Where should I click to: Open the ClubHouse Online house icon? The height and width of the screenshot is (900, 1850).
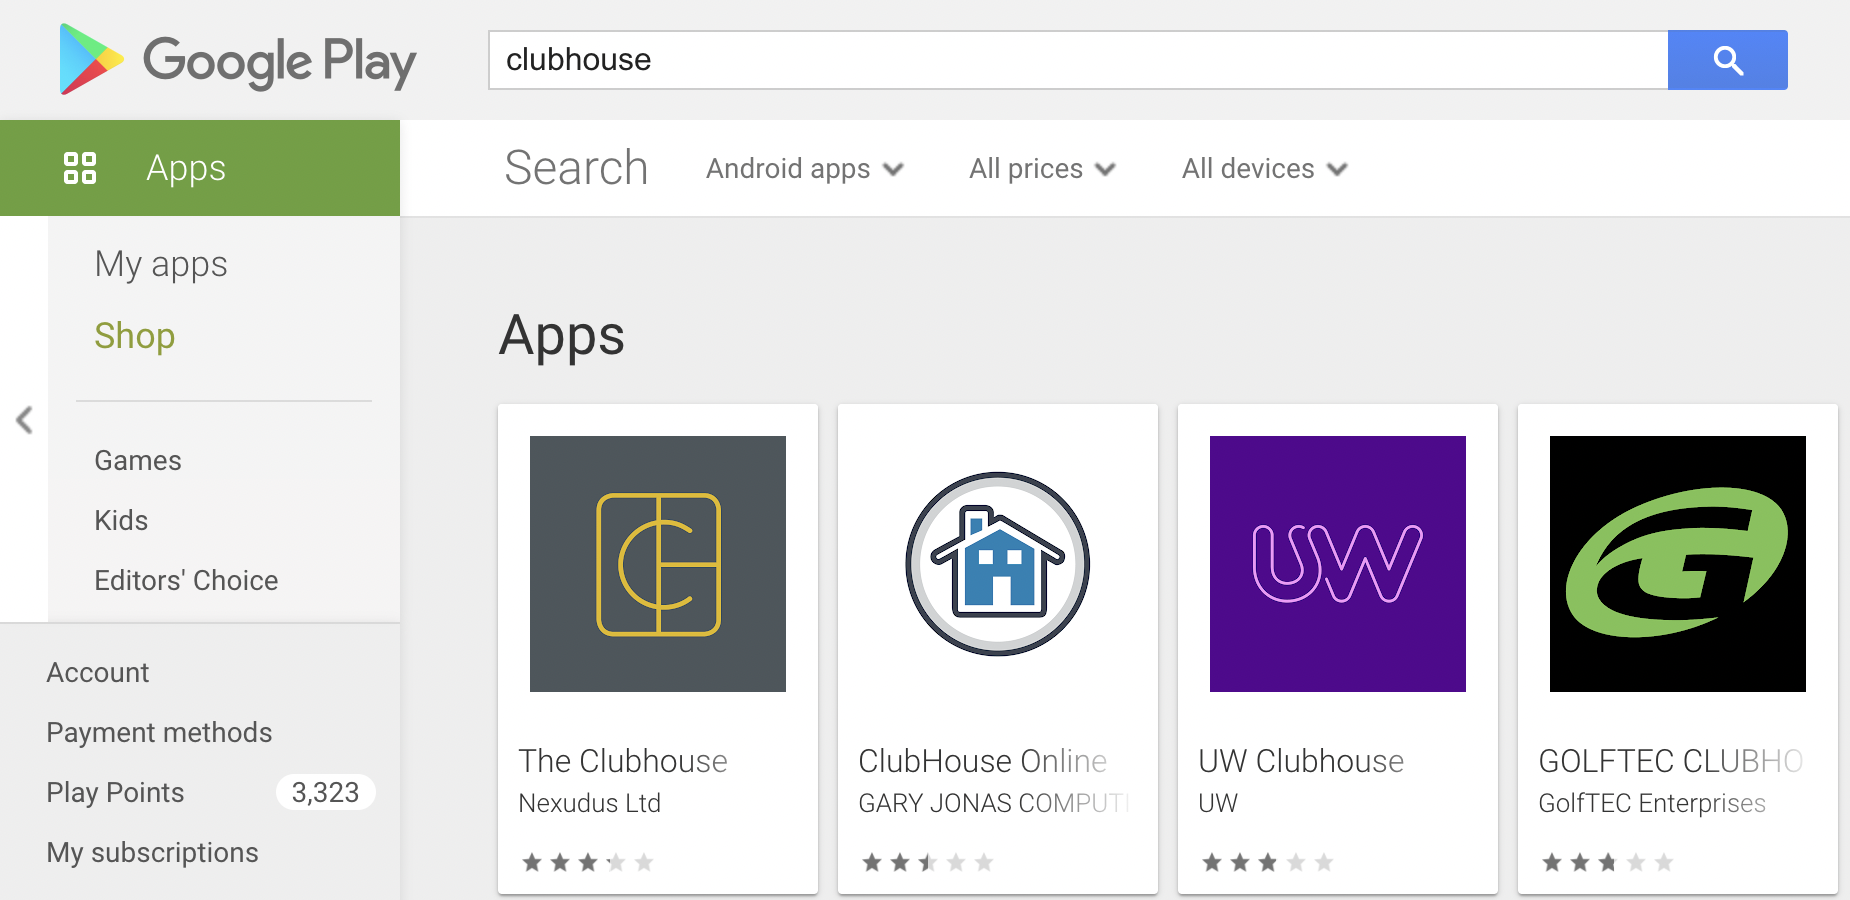pyautogui.click(x=998, y=564)
